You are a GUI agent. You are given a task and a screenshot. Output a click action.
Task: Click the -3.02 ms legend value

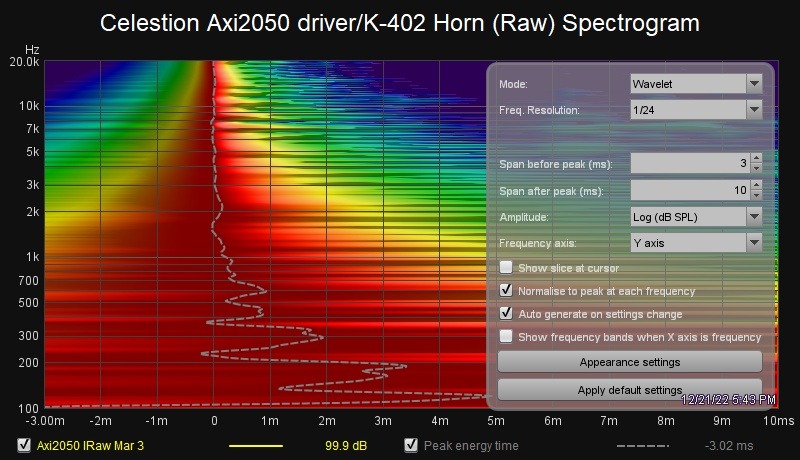click(729, 446)
